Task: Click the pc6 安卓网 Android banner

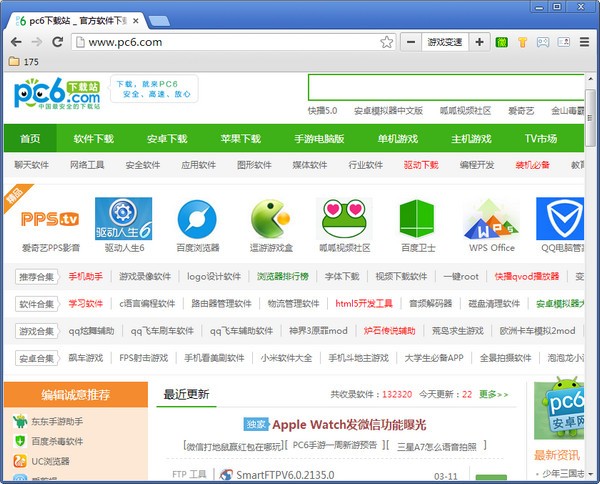Action: coord(559,408)
